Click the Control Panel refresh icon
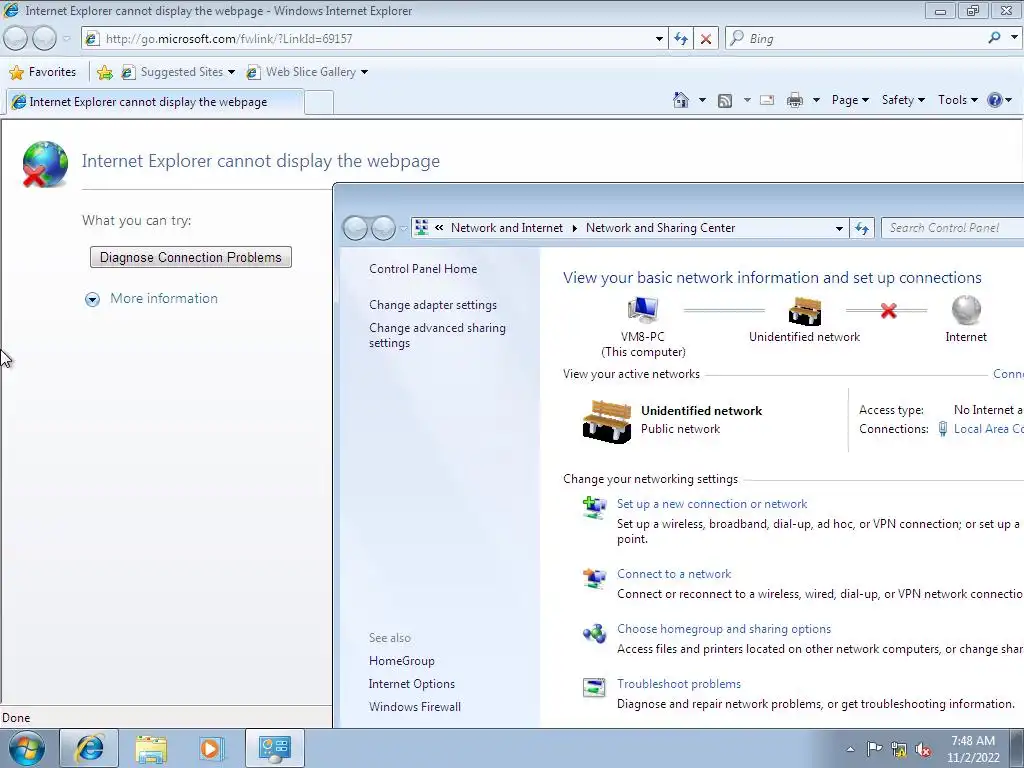1024x768 pixels. 862,228
